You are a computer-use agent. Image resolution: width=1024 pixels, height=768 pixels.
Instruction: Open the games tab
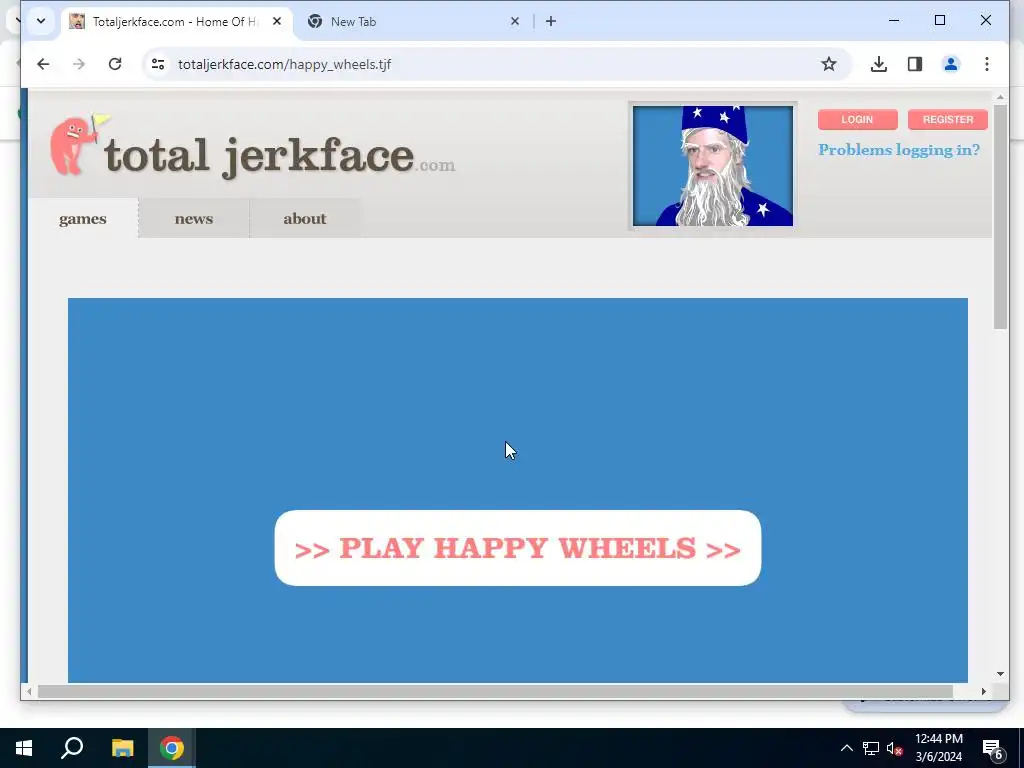click(x=83, y=219)
